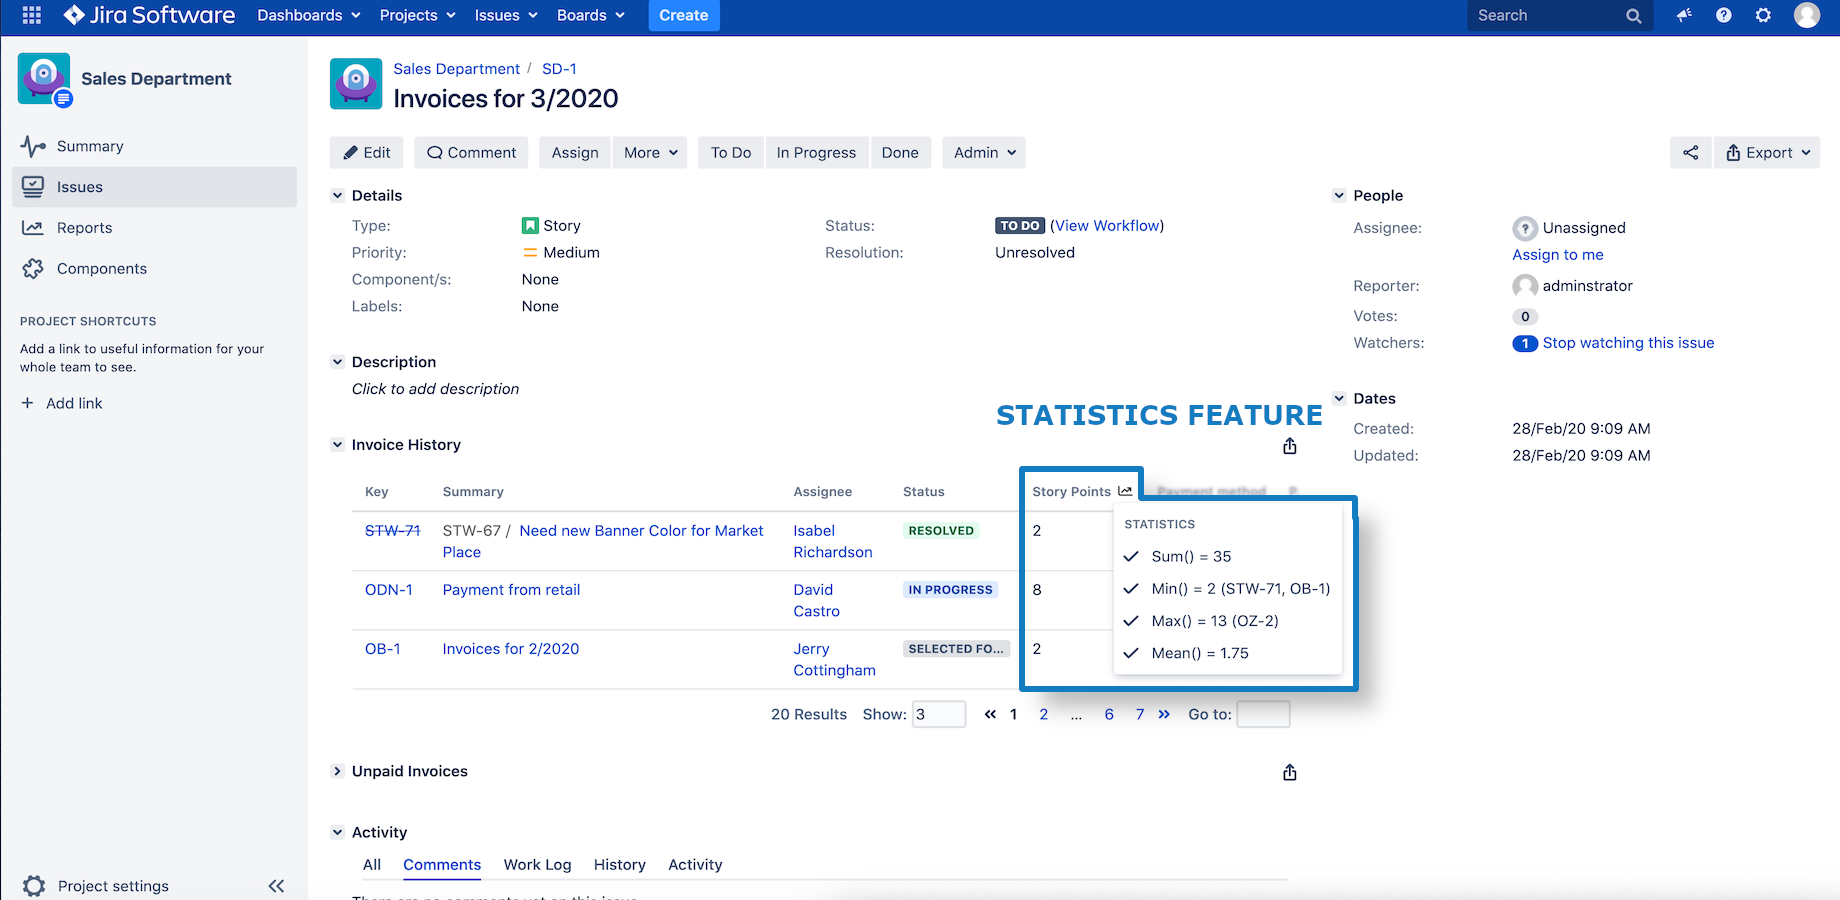1840x900 pixels.
Task: Click export icon for Unpaid Invoices
Action: pyautogui.click(x=1290, y=772)
